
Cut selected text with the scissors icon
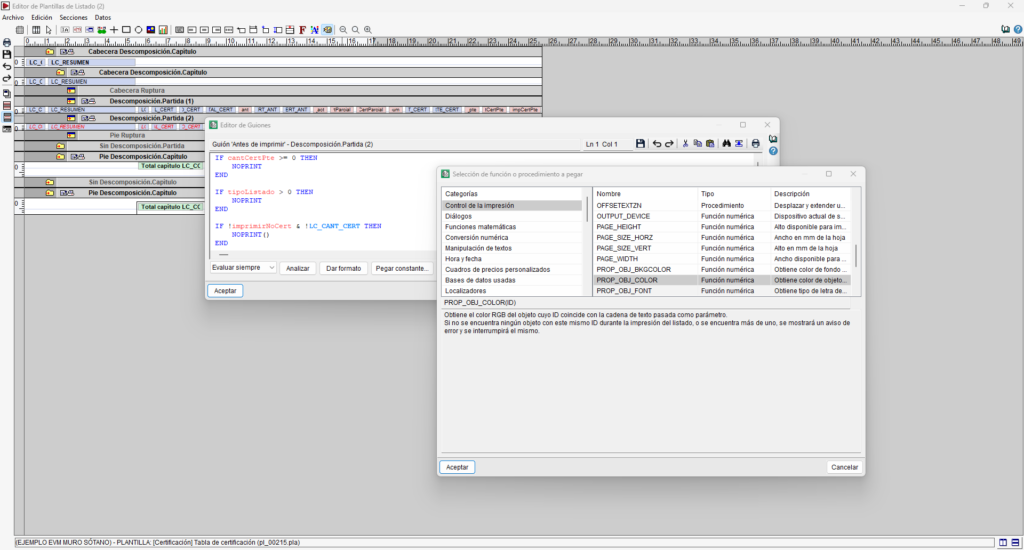pyautogui.click(x=685, y=144)
